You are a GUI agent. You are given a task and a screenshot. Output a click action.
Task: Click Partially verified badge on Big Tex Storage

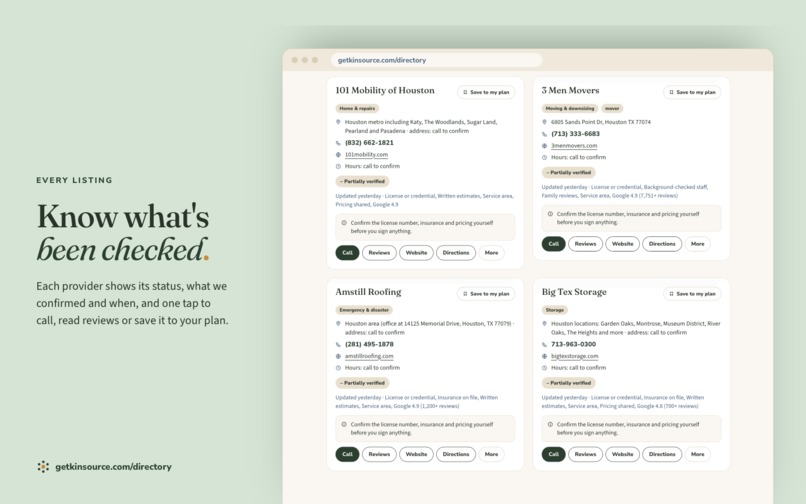click(569, 383)
